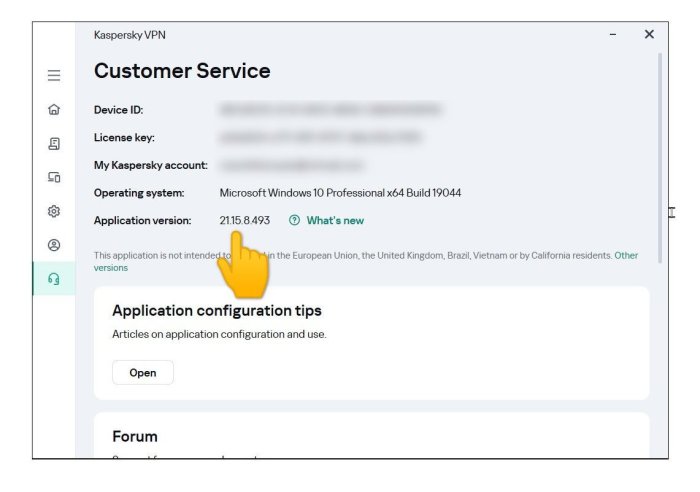Open Settings gear icon in sidebar
The width and height of the screenshot is (700, 492).
tap(54, 211)
